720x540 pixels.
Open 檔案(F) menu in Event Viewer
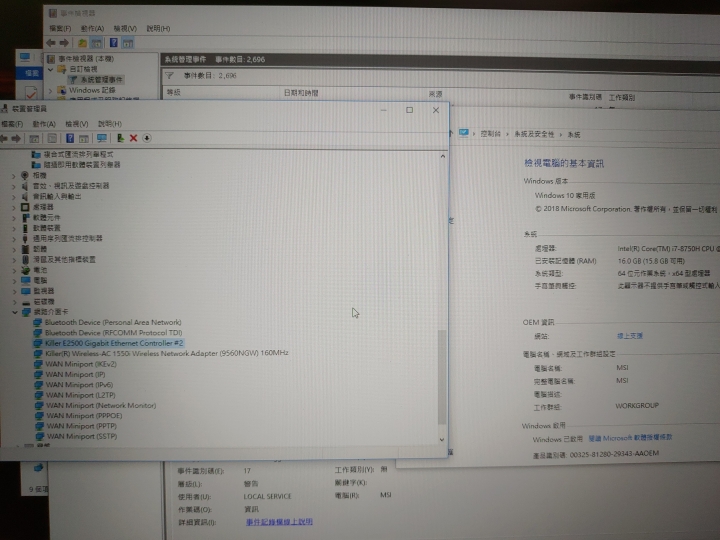coord(60,28)
